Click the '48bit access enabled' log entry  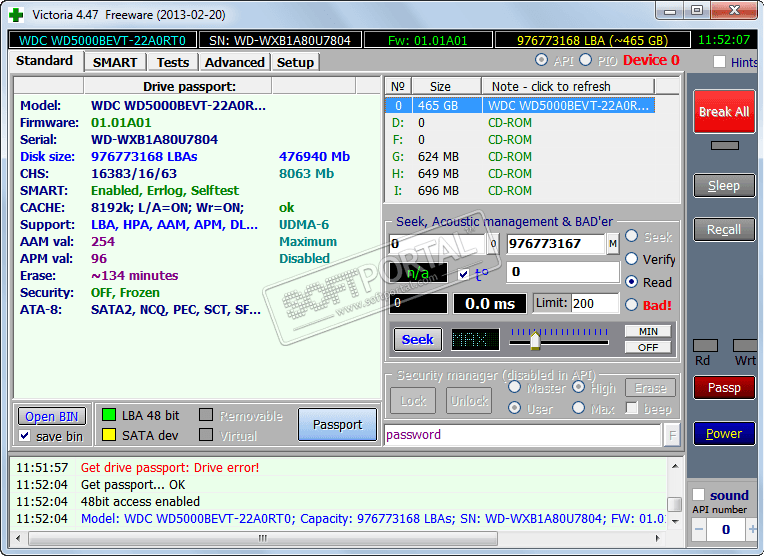[x=140, y=501]
